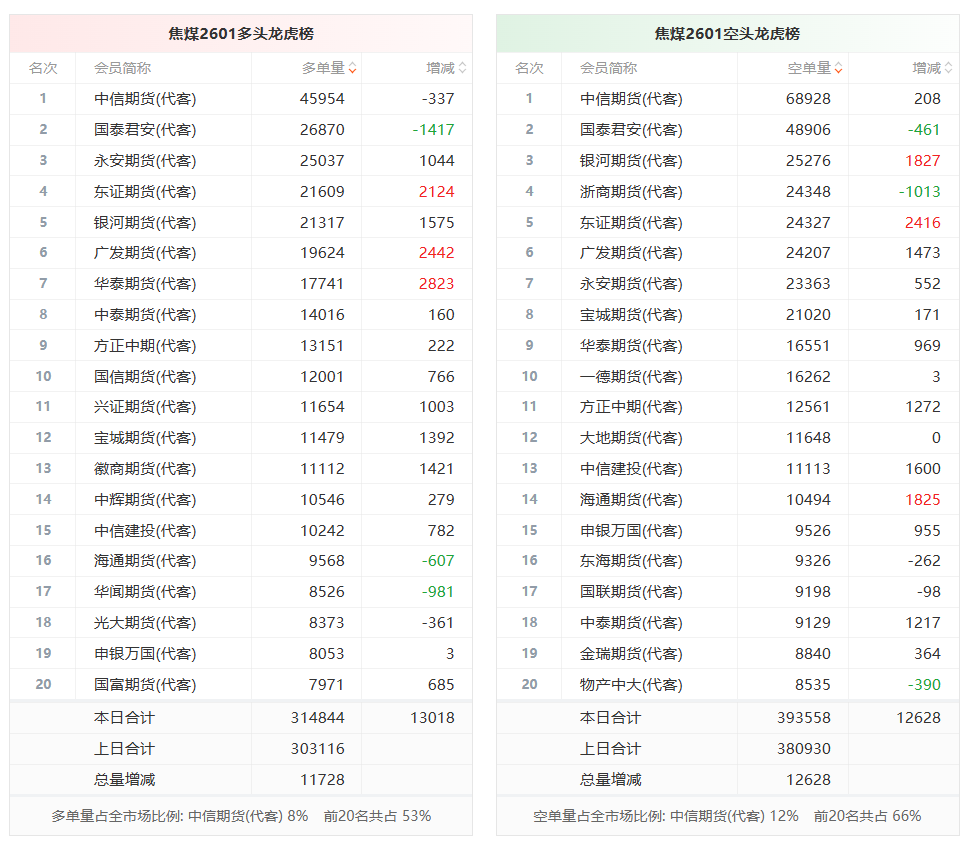Click 国富期货(代客) member name
The height and width of the screenshot is (850, 968).
tap(145, 684)
